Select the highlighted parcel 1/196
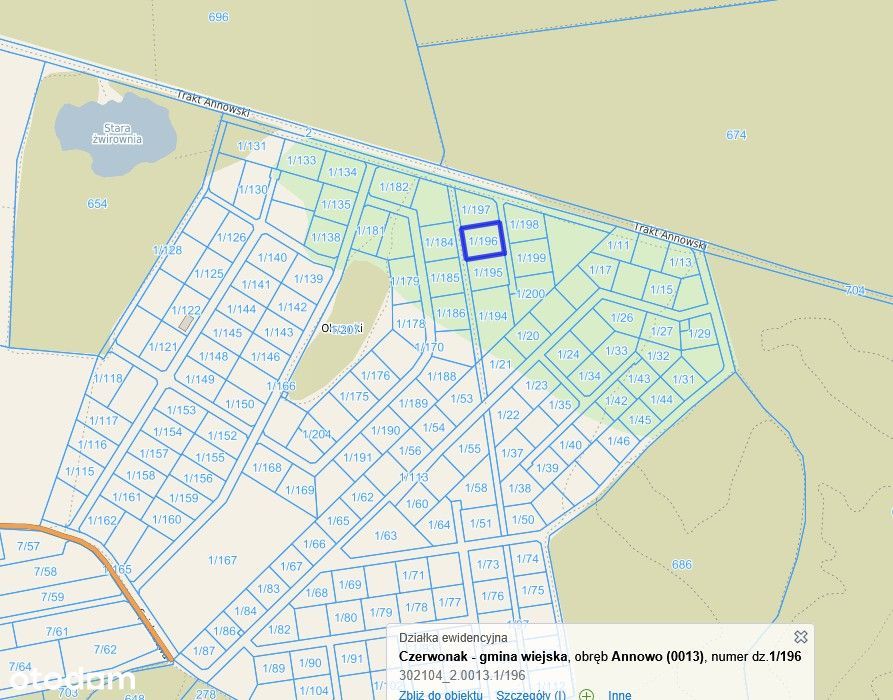Screen dimensions: 893x700 [483, 241]
